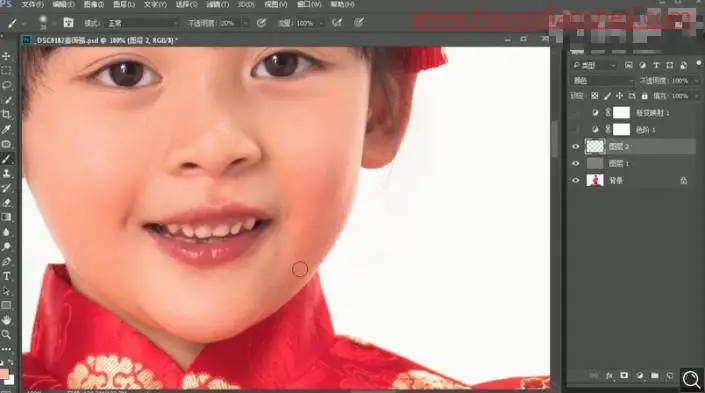This screenshot has width=705, height=393.
Task: Select the Brush tool in toolbox
Action: (6, 159)
